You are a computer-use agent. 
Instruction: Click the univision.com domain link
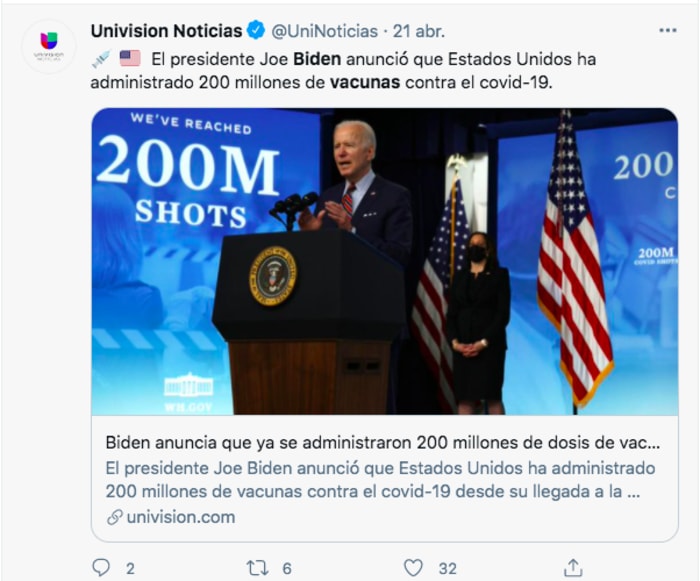pos(181,517)
